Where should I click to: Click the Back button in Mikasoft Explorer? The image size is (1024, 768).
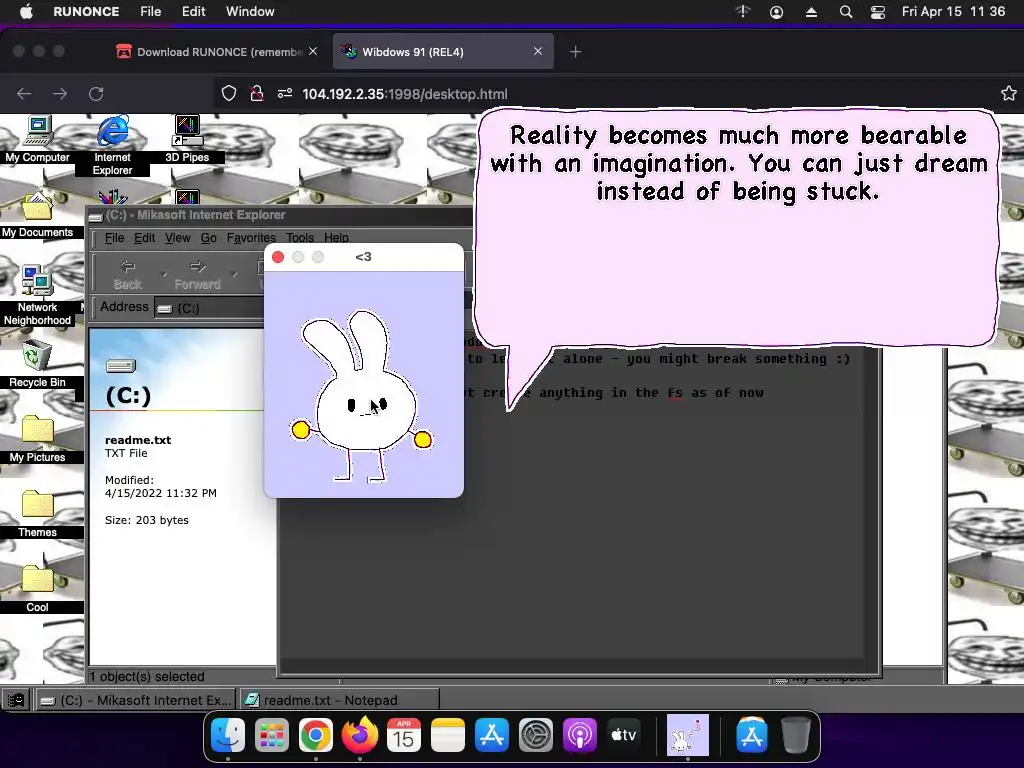pos(127,275)
